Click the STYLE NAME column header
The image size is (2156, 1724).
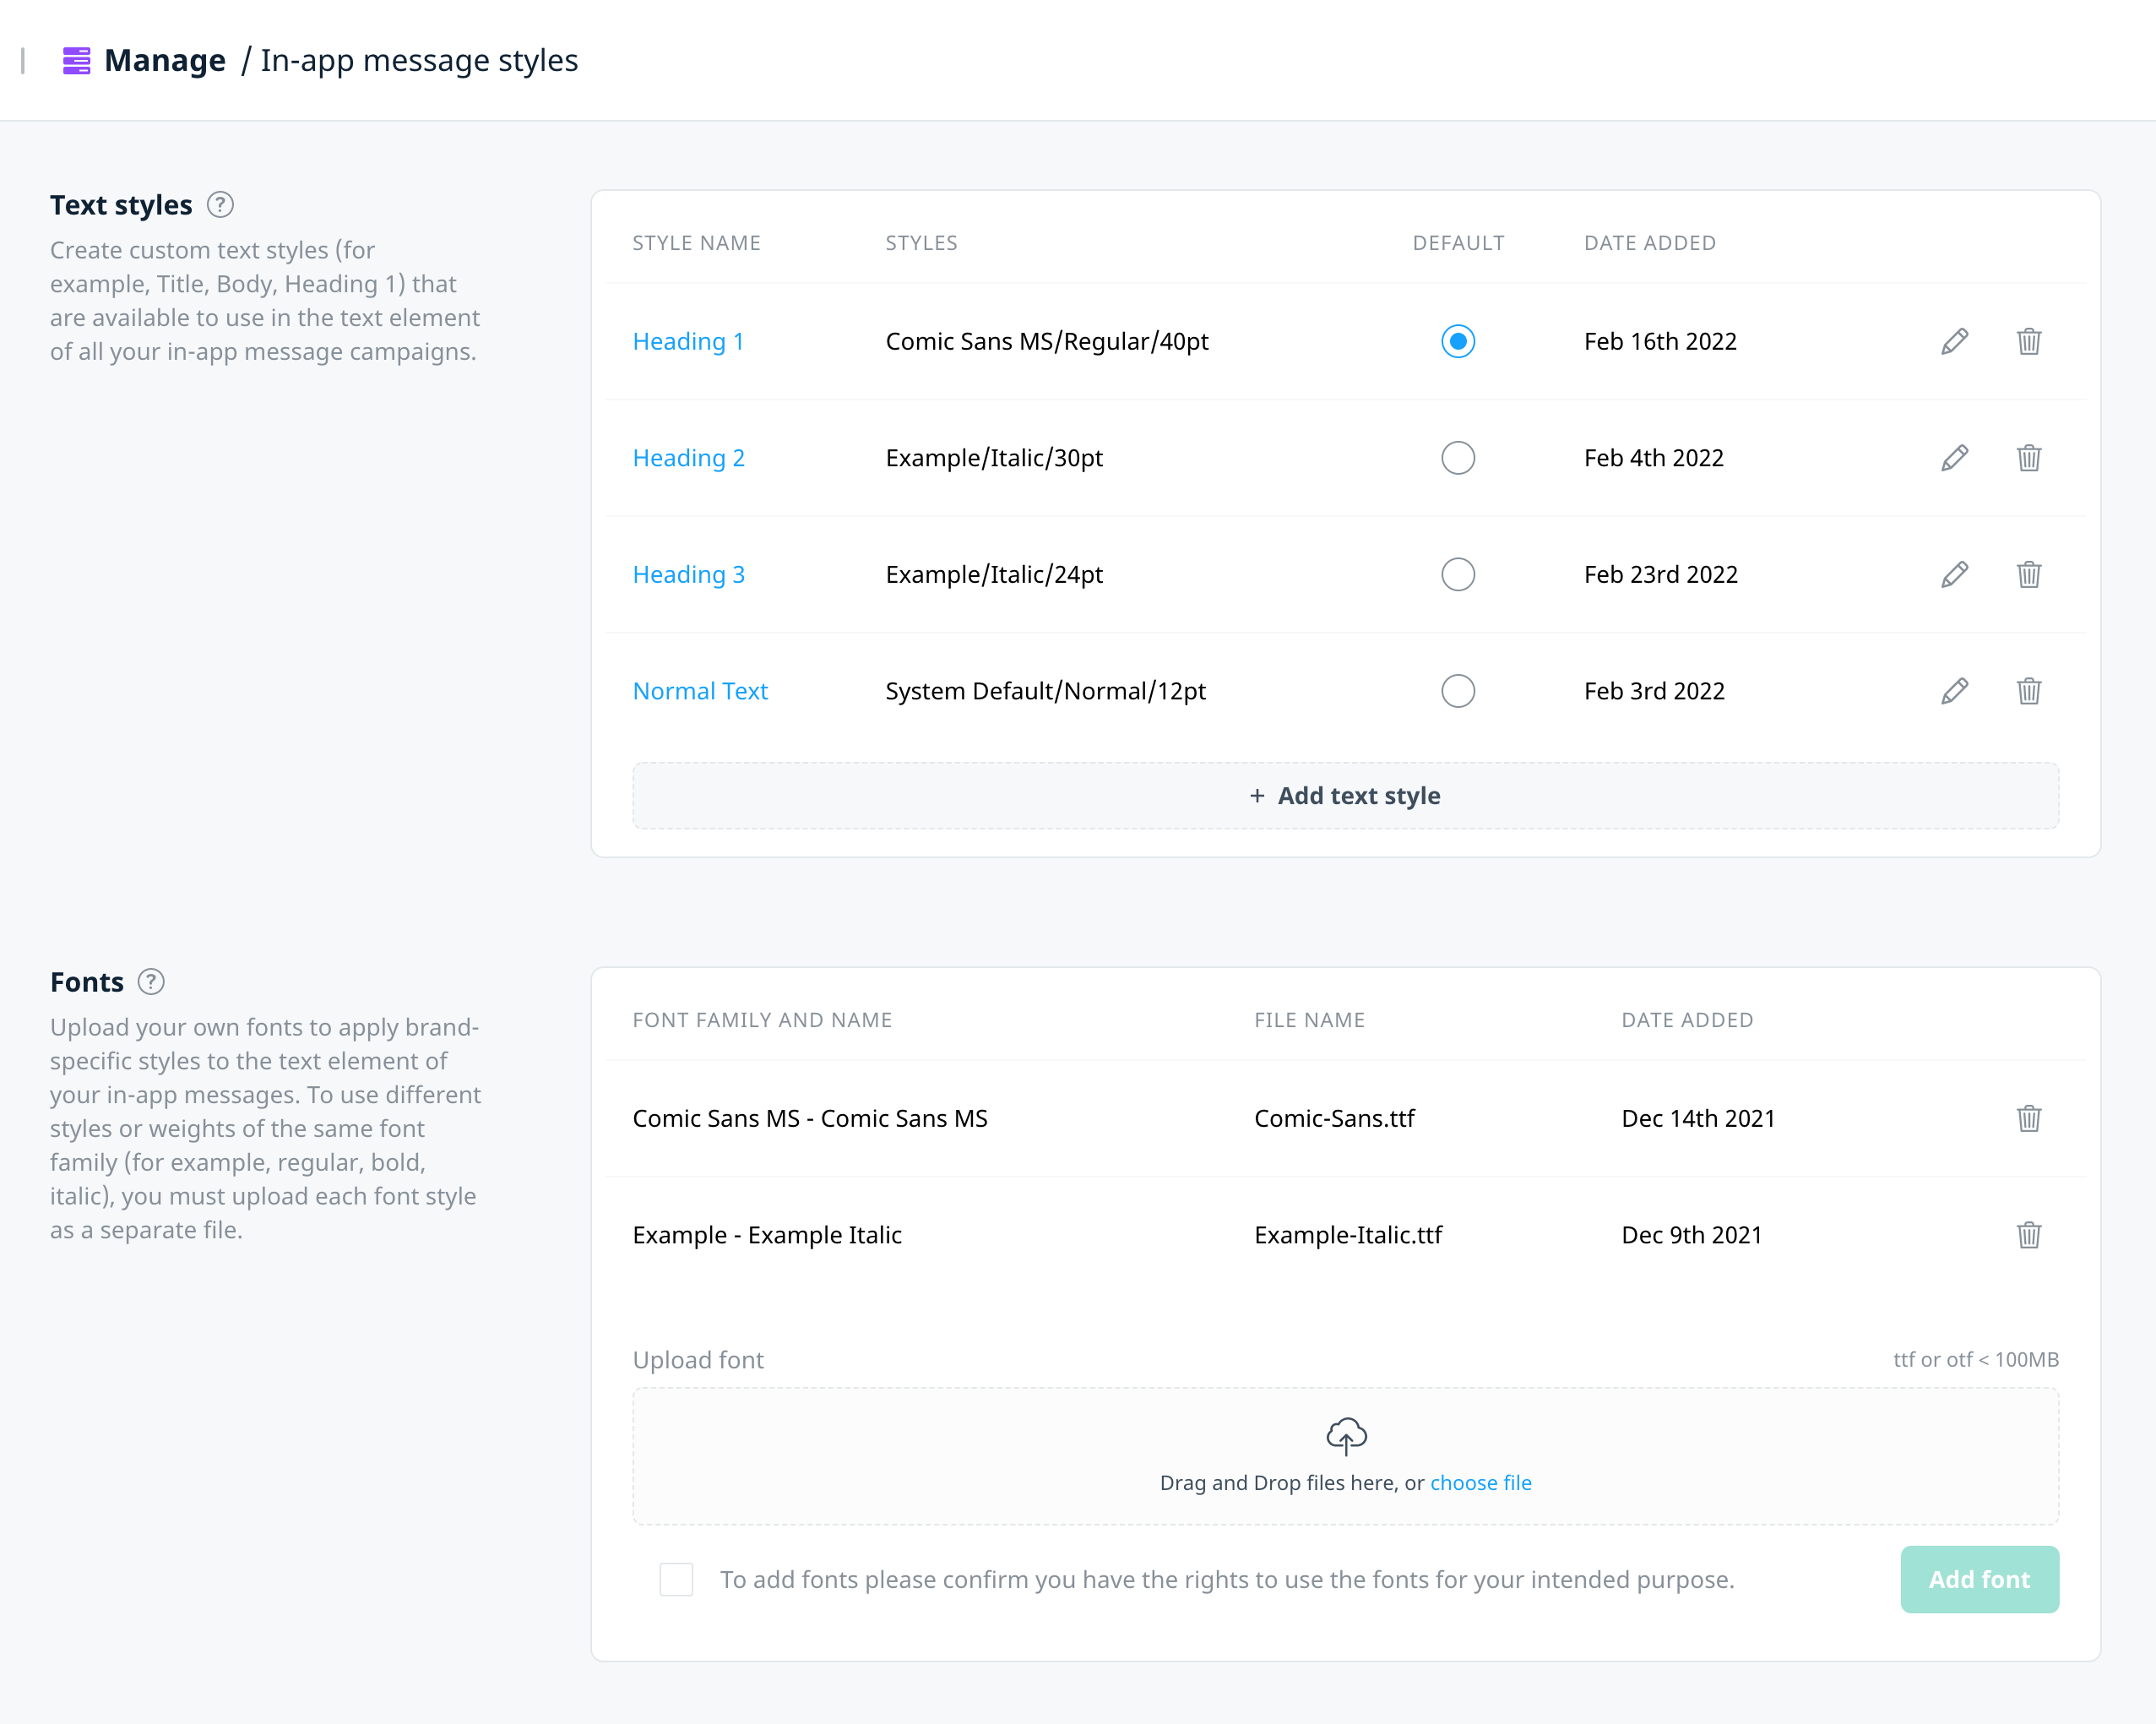point(697,243)
